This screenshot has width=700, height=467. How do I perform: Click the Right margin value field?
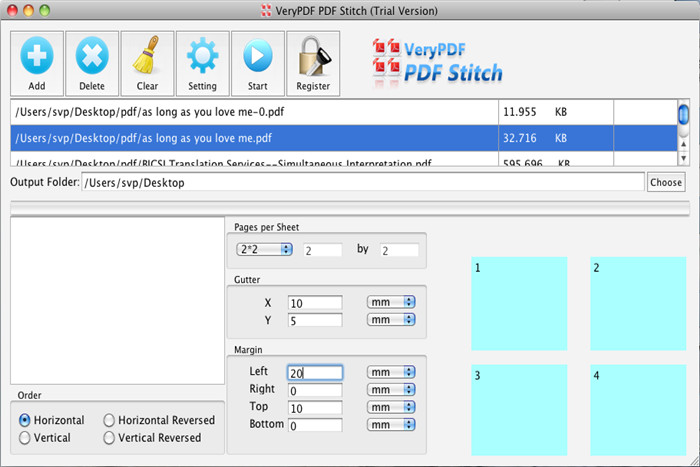(x=315, y=390)
